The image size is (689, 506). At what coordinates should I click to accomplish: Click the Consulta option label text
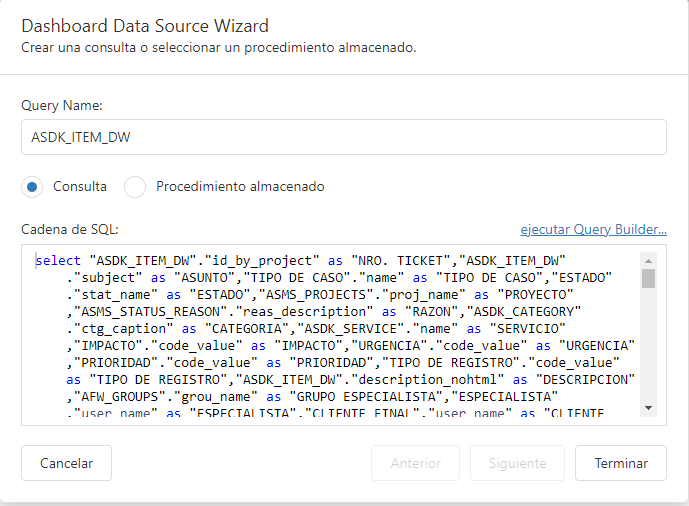(x=80, y=187)
